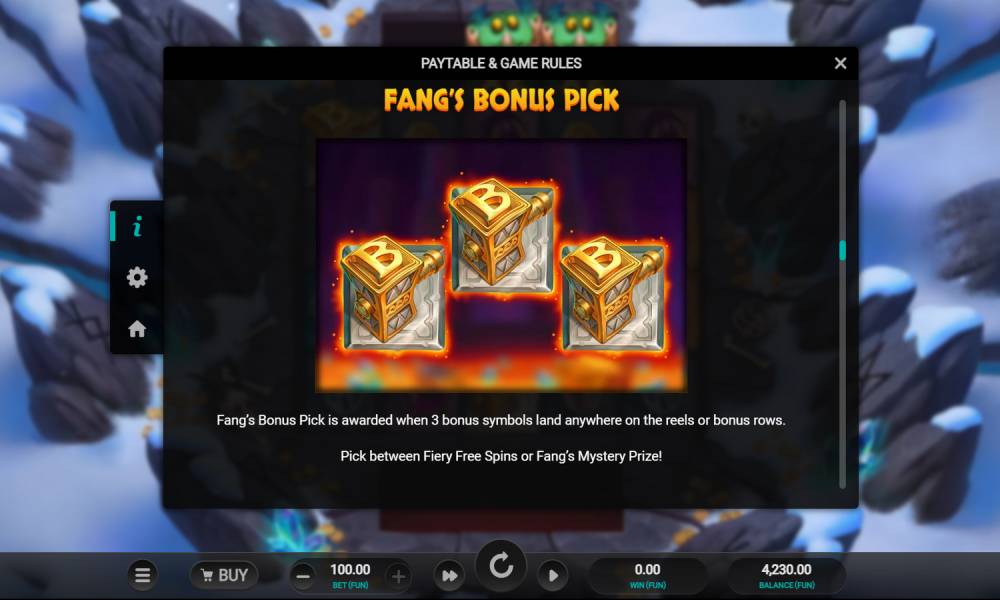Viewport: 1000px width, 600px height.
Task: Spin the reels with circular arrow
Action: [501, 565]
